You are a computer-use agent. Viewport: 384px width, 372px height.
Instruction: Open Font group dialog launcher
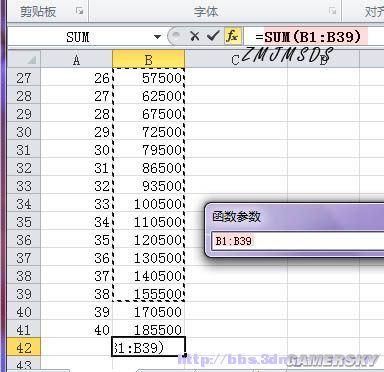click(332, 11)
